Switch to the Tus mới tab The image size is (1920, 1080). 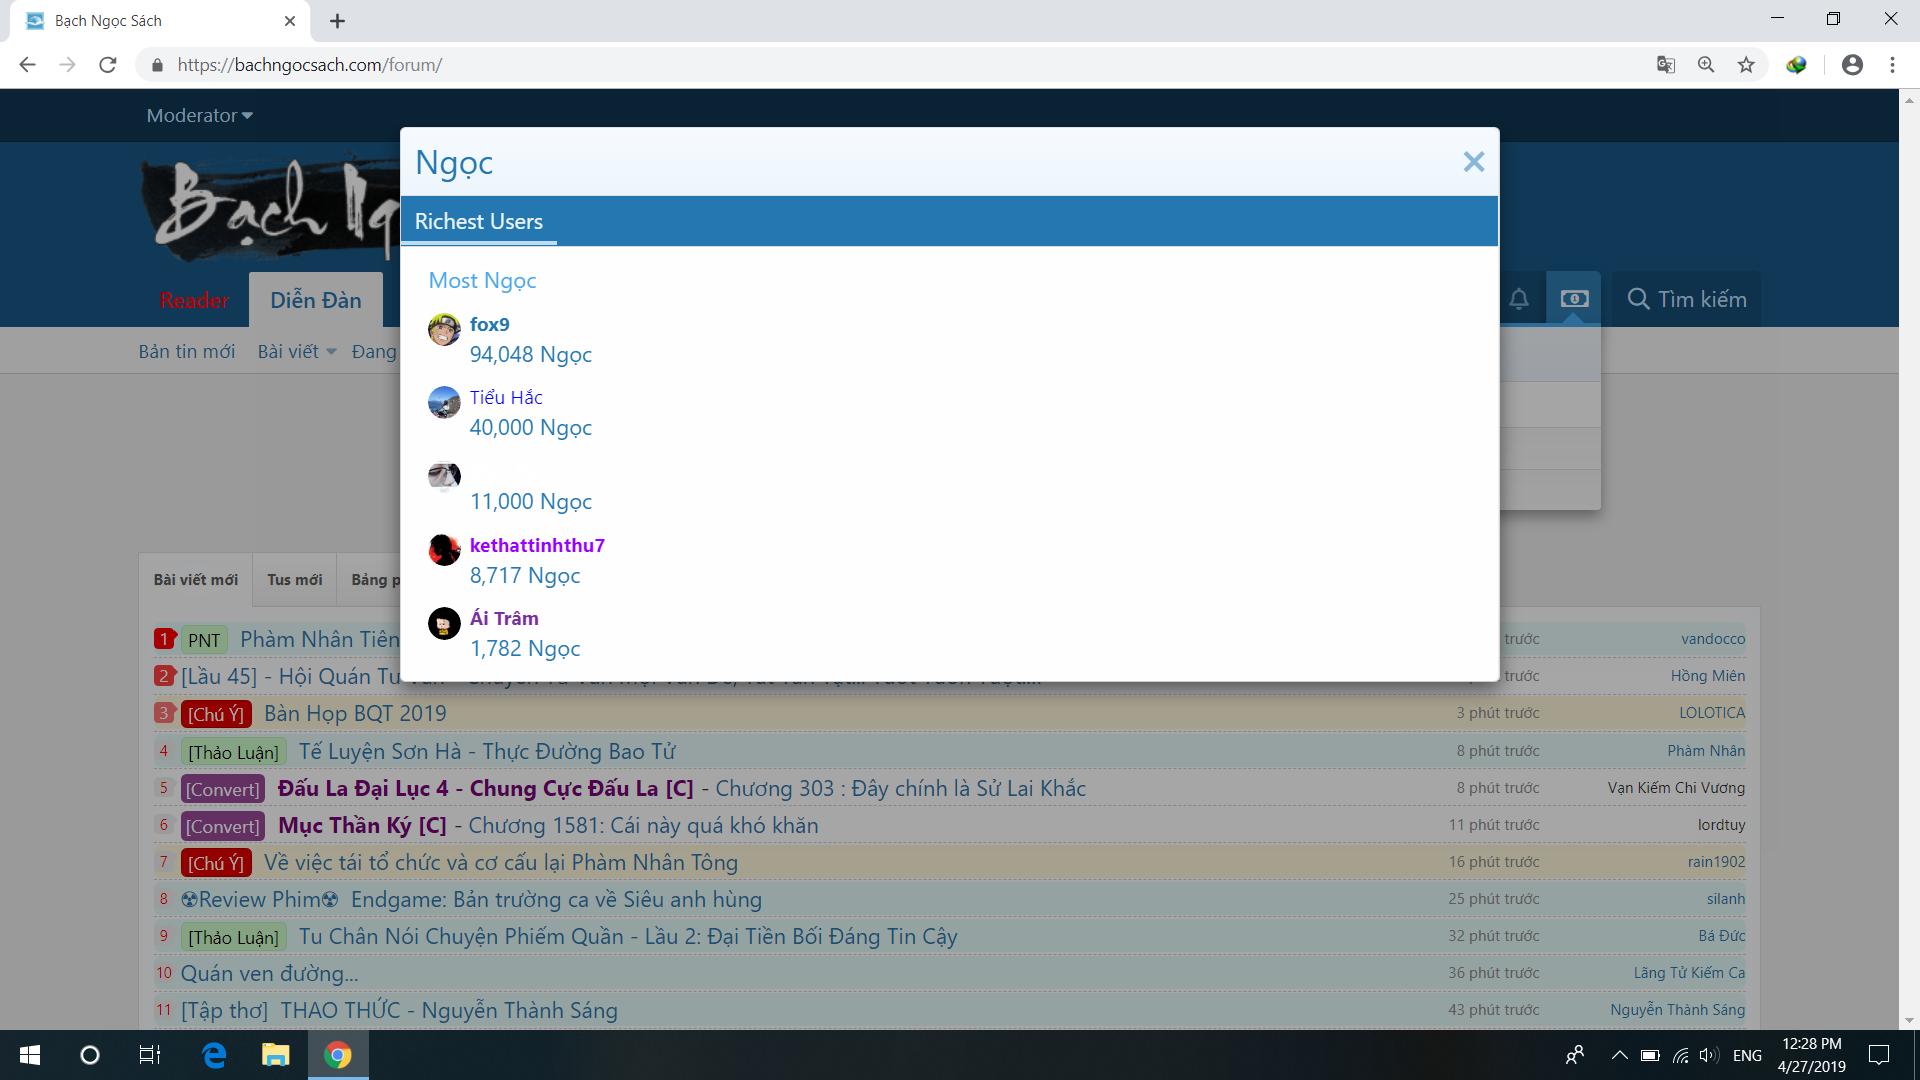294,580
